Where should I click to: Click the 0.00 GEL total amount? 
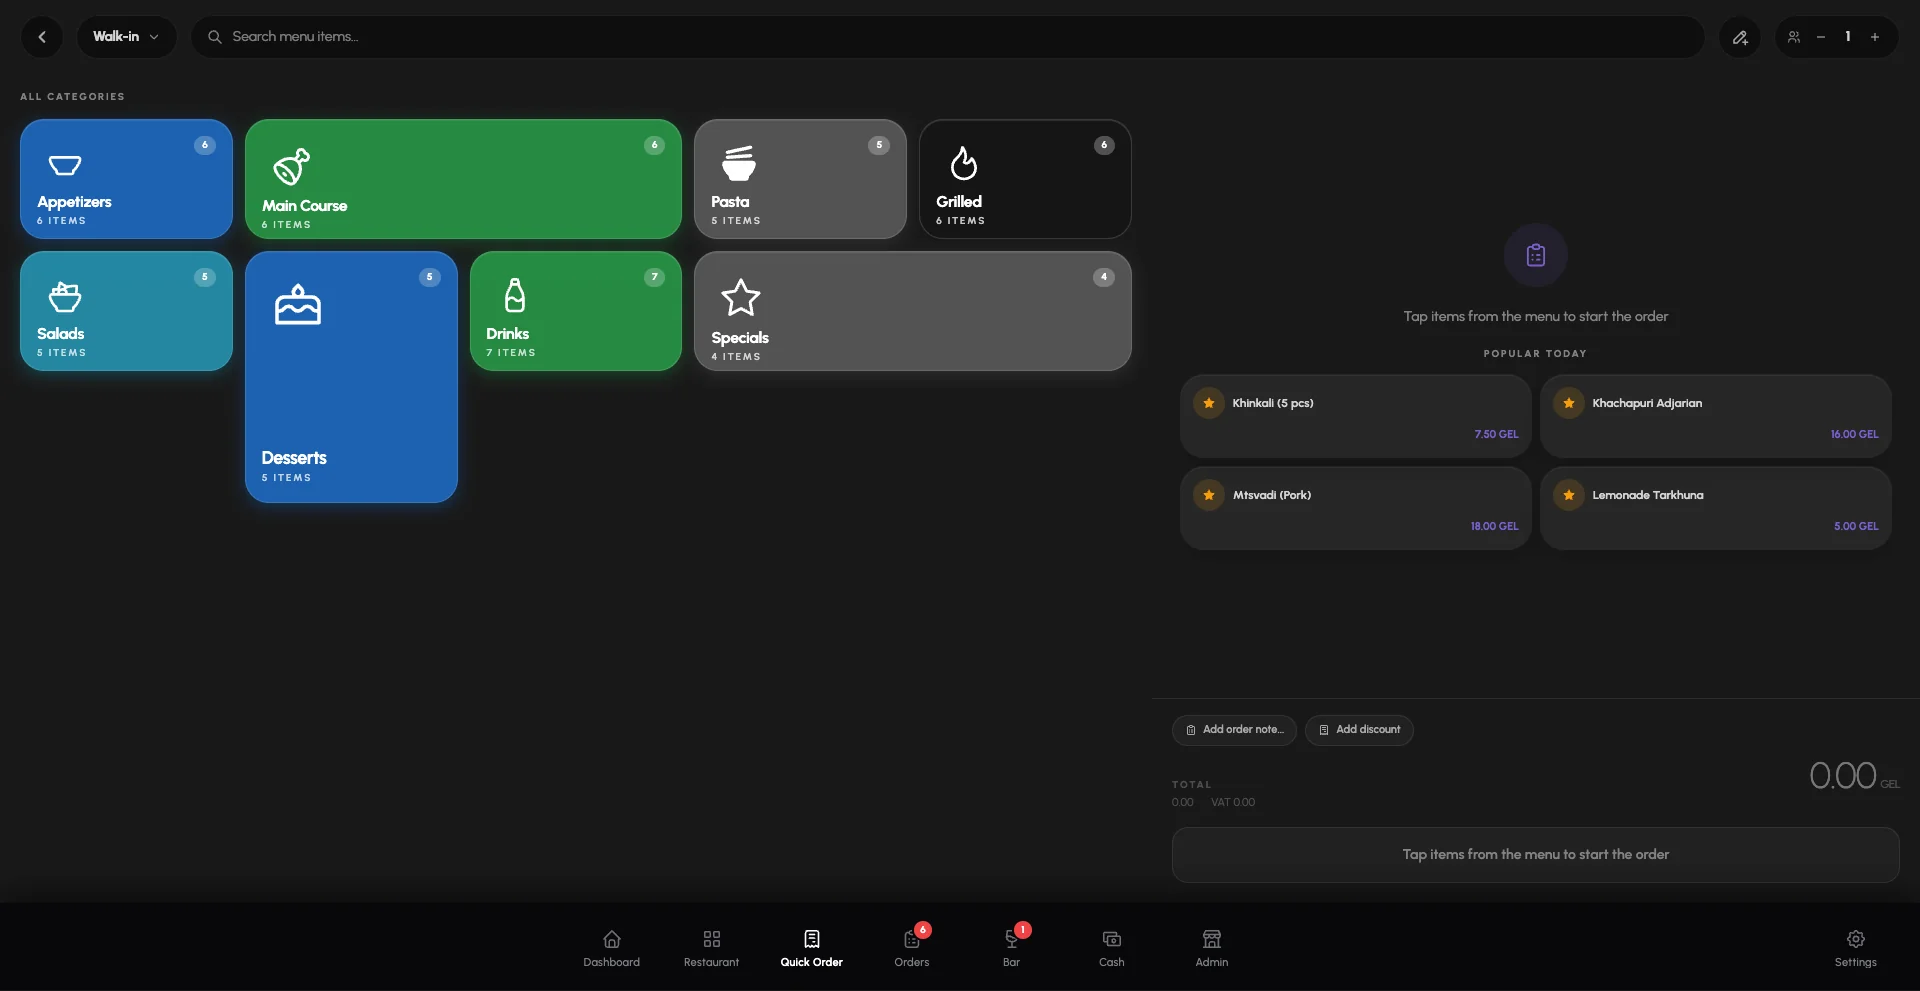[1854, 776]
